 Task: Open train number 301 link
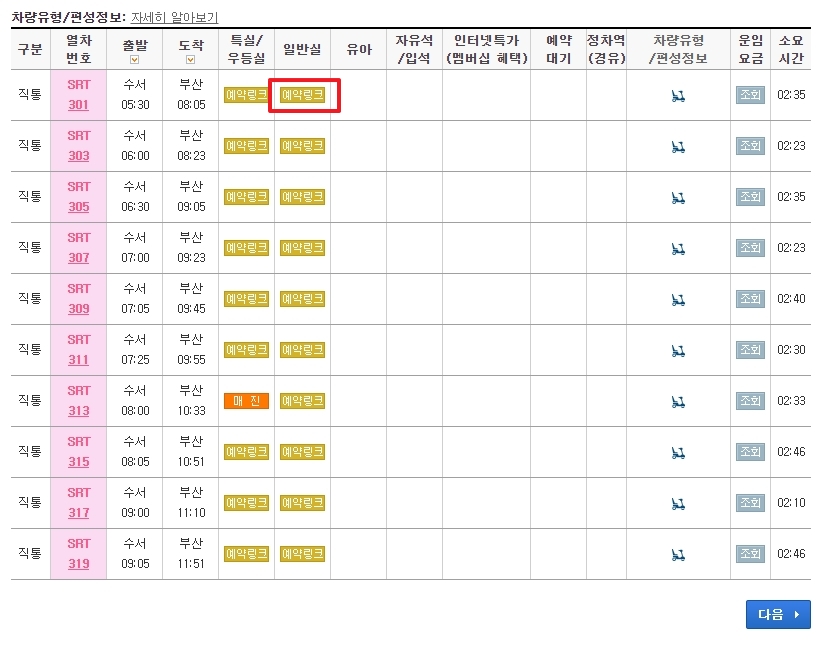click(x=78, y=105)
